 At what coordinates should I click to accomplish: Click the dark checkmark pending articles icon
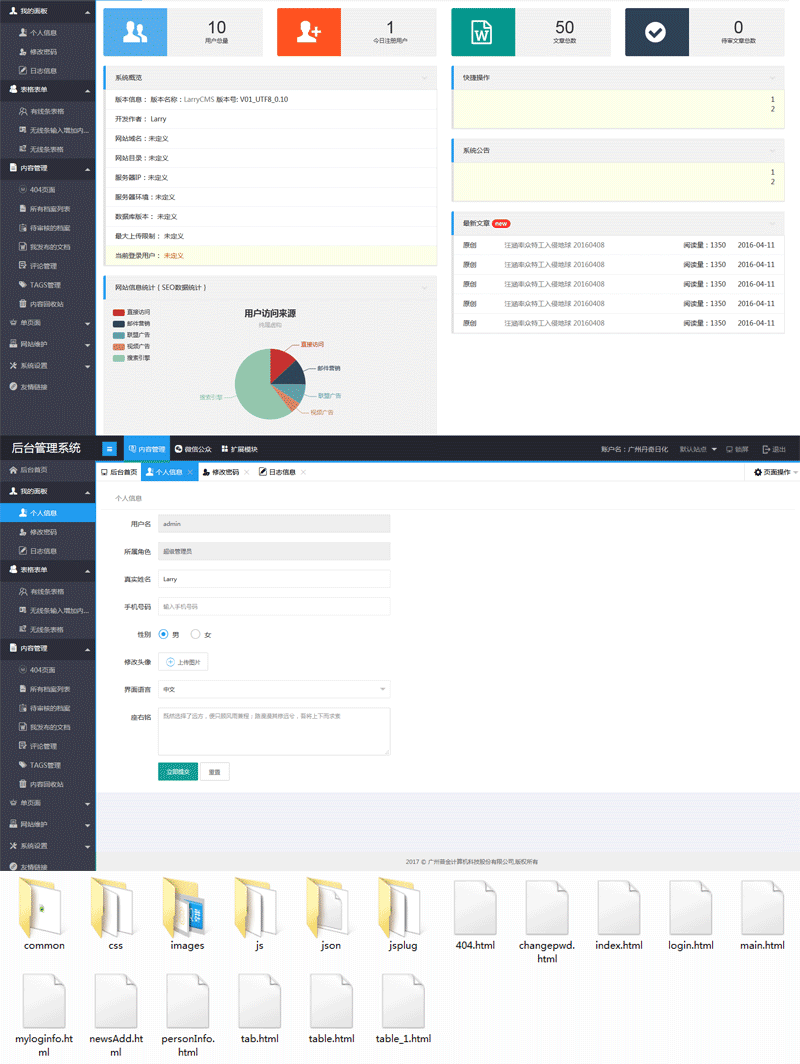coord(656,32)
